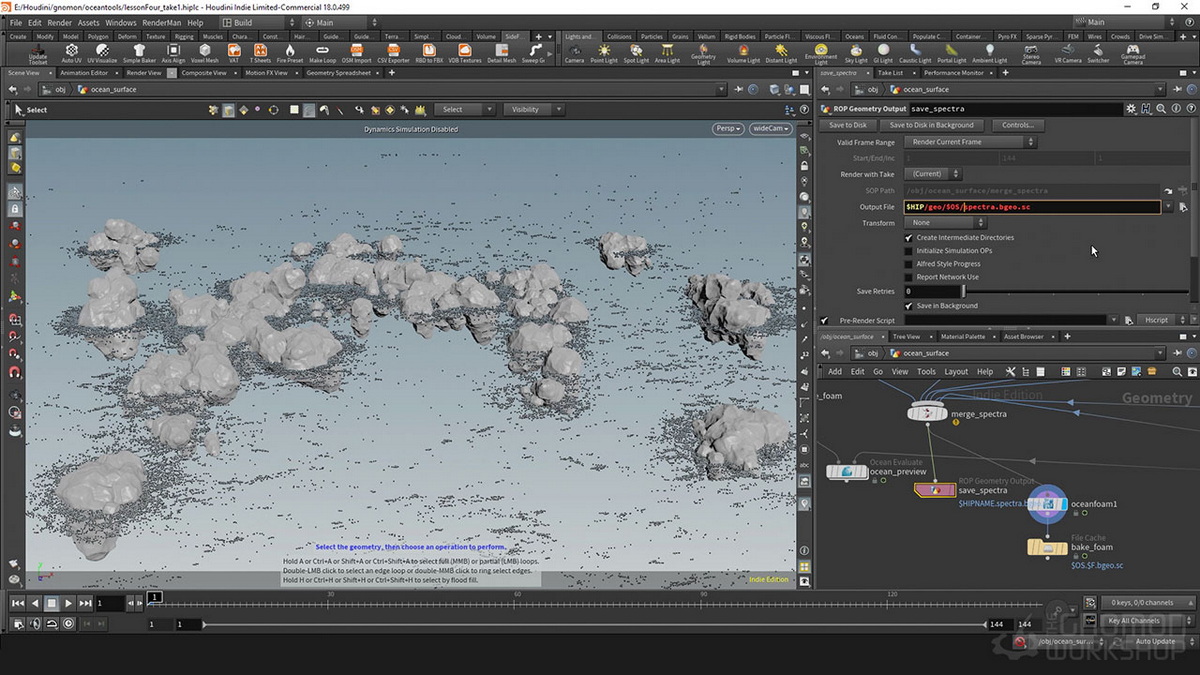Add an Area Light from the shelf
Screen dimensions: 1200x675
tap(667, 52)
